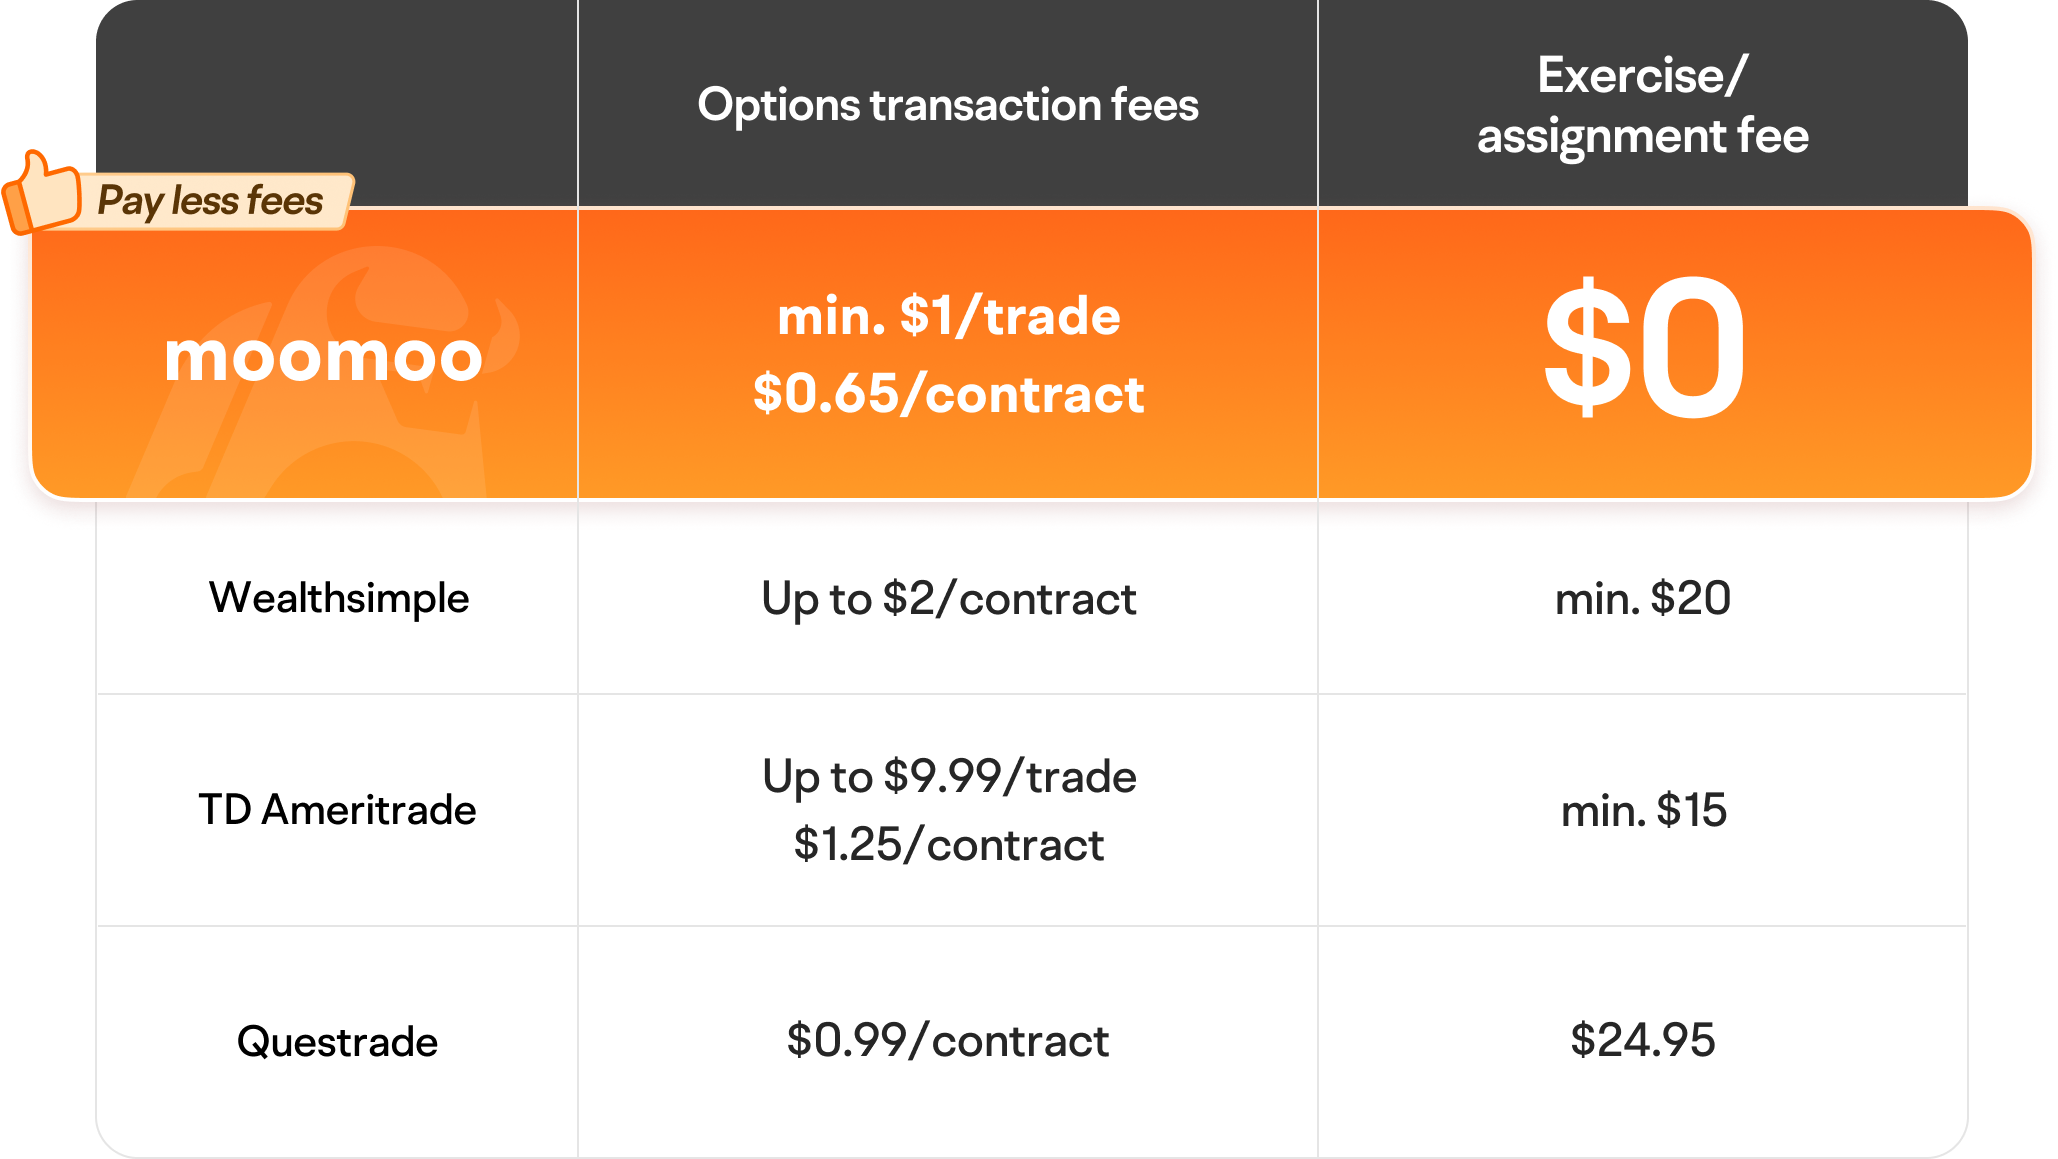2058x1159 pixels.
Task: Click the large $0 fee value
Action: [1643, 350]
